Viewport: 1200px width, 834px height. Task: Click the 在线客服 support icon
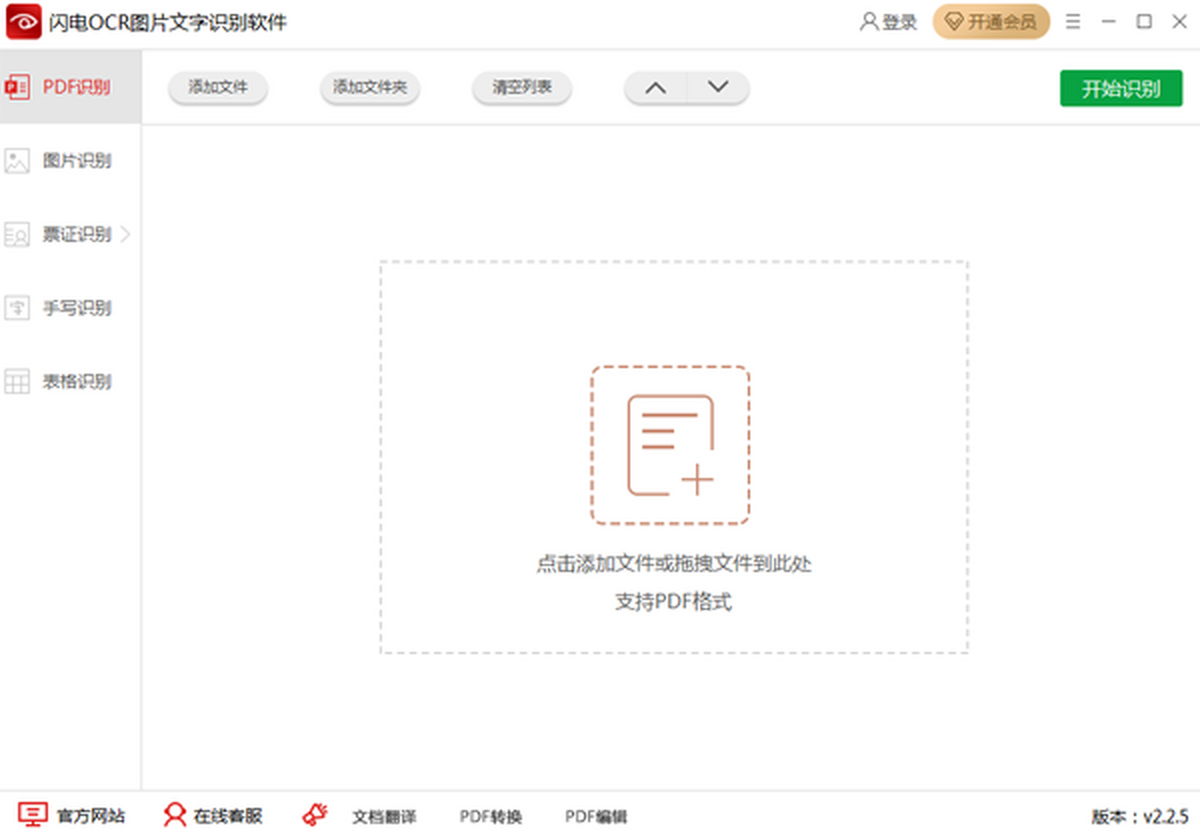(x=175, y=815)
